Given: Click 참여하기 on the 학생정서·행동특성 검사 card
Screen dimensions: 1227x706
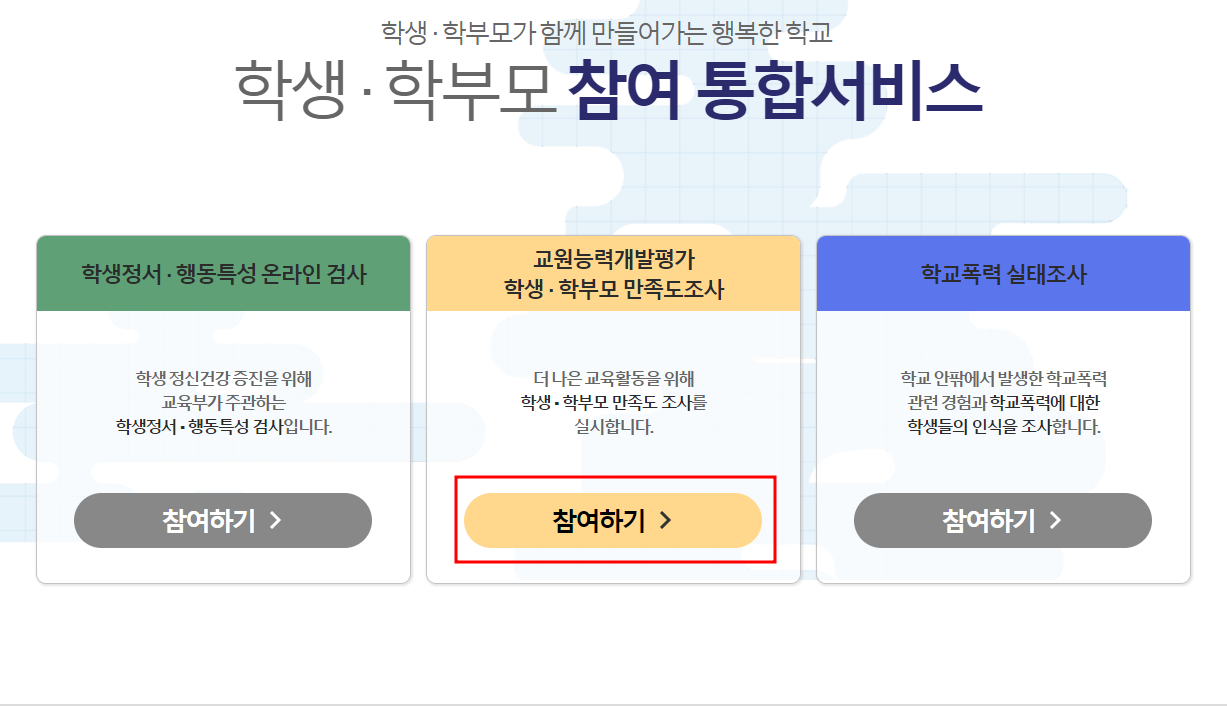Looking at the screenshot, I should pyautogui.click(x=222, y=520).
